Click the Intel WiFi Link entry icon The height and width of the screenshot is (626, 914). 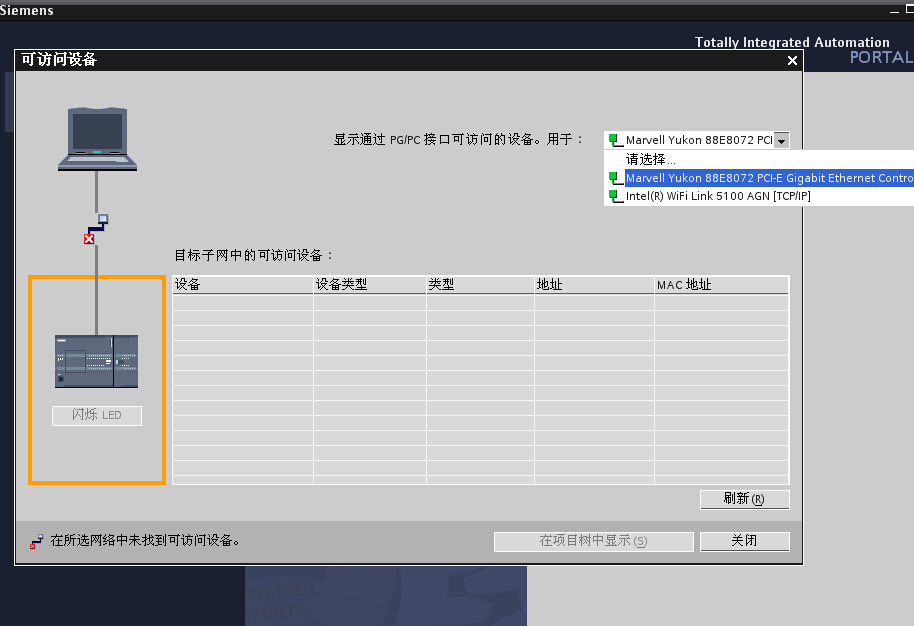click(614, 196)
